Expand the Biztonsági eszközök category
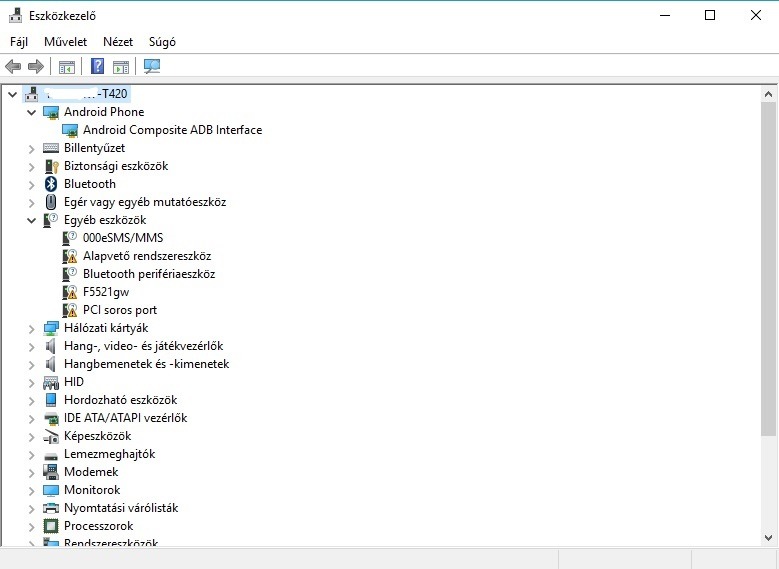 pos(31,166)
